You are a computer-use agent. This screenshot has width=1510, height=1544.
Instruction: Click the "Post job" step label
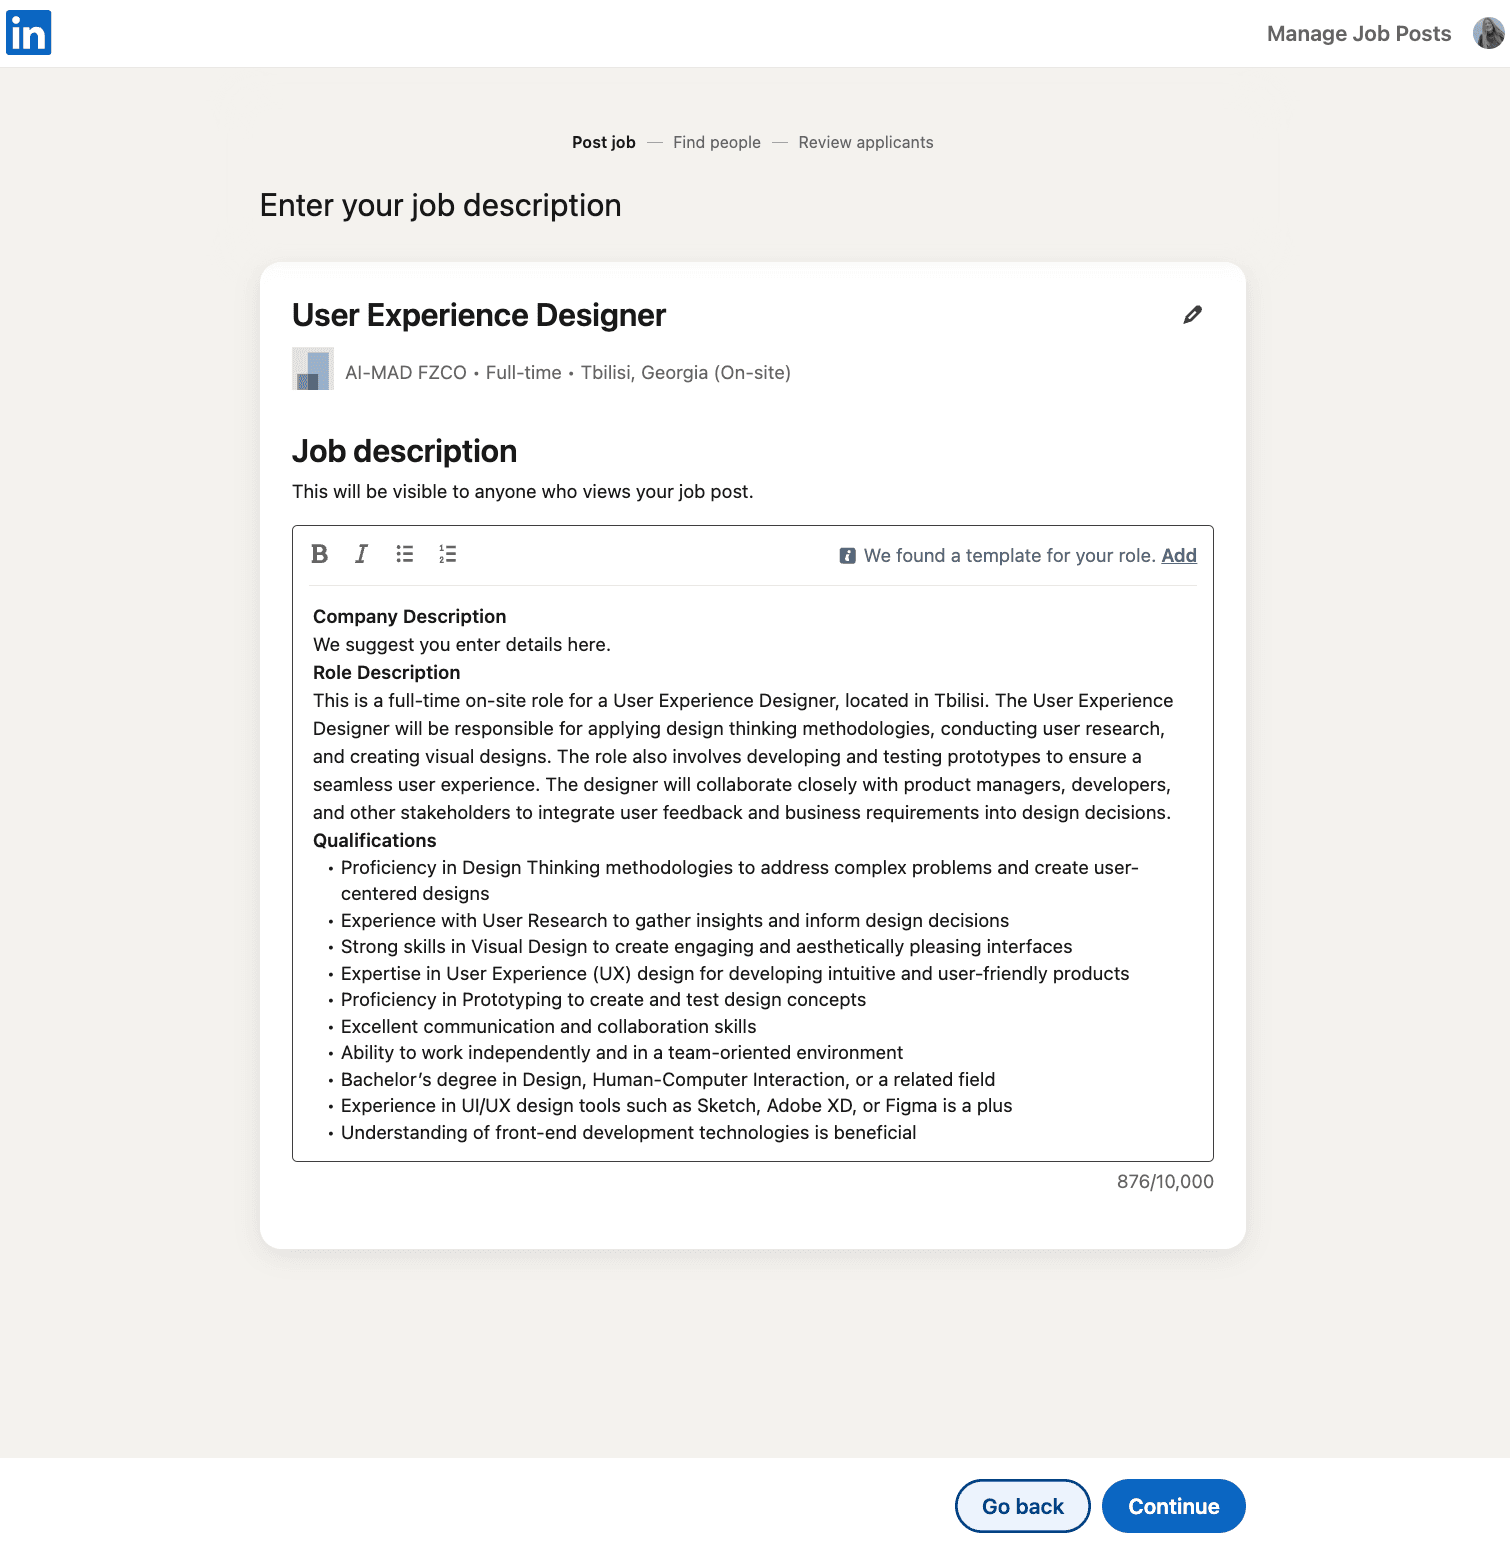click(602, 142)
